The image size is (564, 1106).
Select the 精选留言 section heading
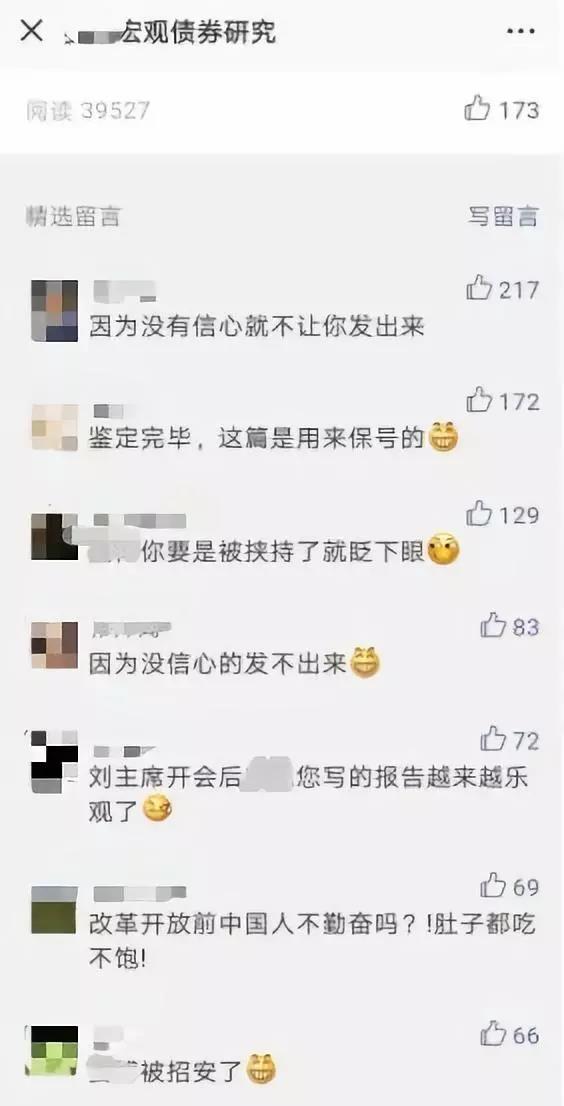(x=73, y=217)
